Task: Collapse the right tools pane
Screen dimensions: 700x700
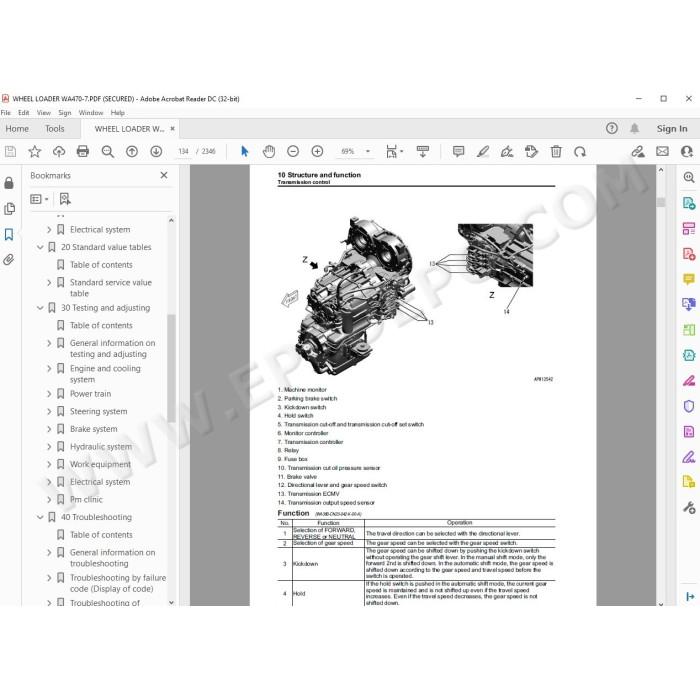Action: click(x=690, y=596)
